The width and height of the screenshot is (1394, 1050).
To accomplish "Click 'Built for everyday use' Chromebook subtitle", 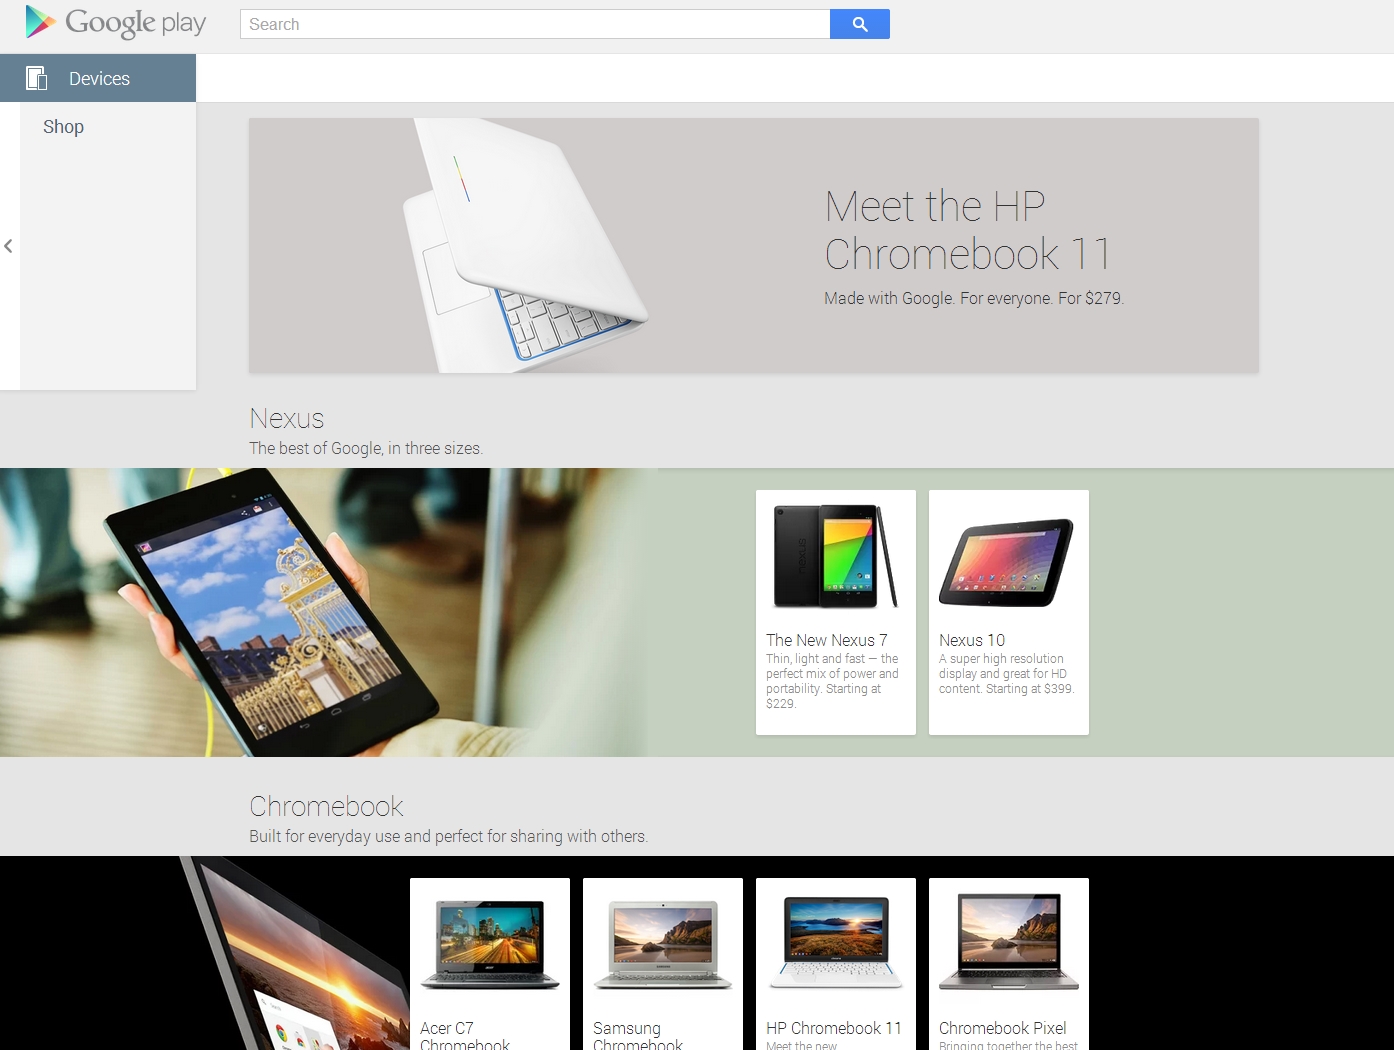I will [448, 836].
